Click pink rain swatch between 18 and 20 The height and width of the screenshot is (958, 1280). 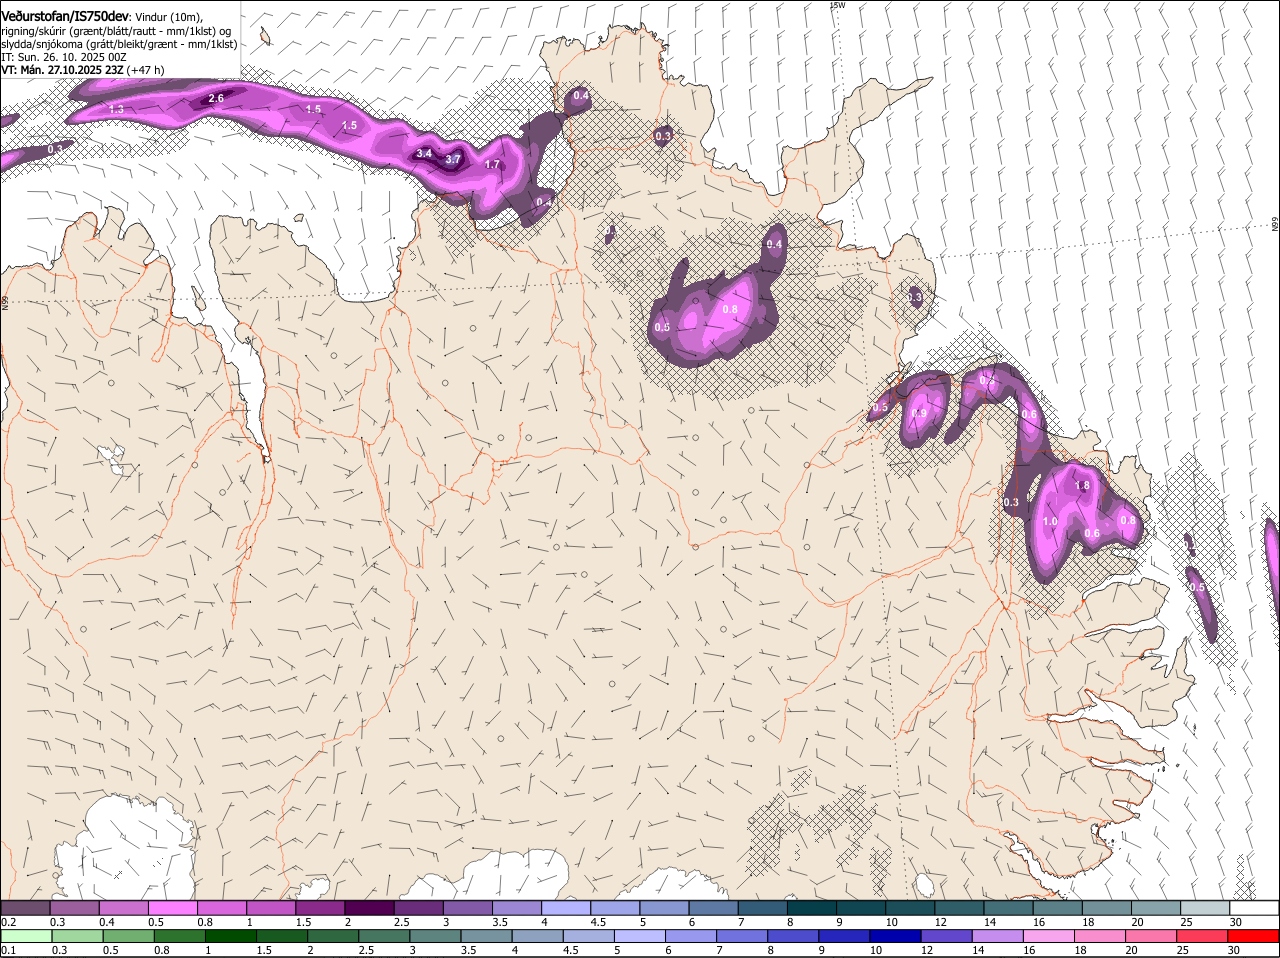[1101, 936]
